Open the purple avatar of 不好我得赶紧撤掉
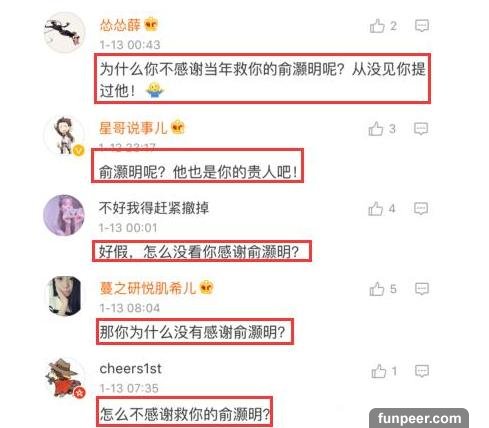Viewport: 489px width, 428px height. 64,215
